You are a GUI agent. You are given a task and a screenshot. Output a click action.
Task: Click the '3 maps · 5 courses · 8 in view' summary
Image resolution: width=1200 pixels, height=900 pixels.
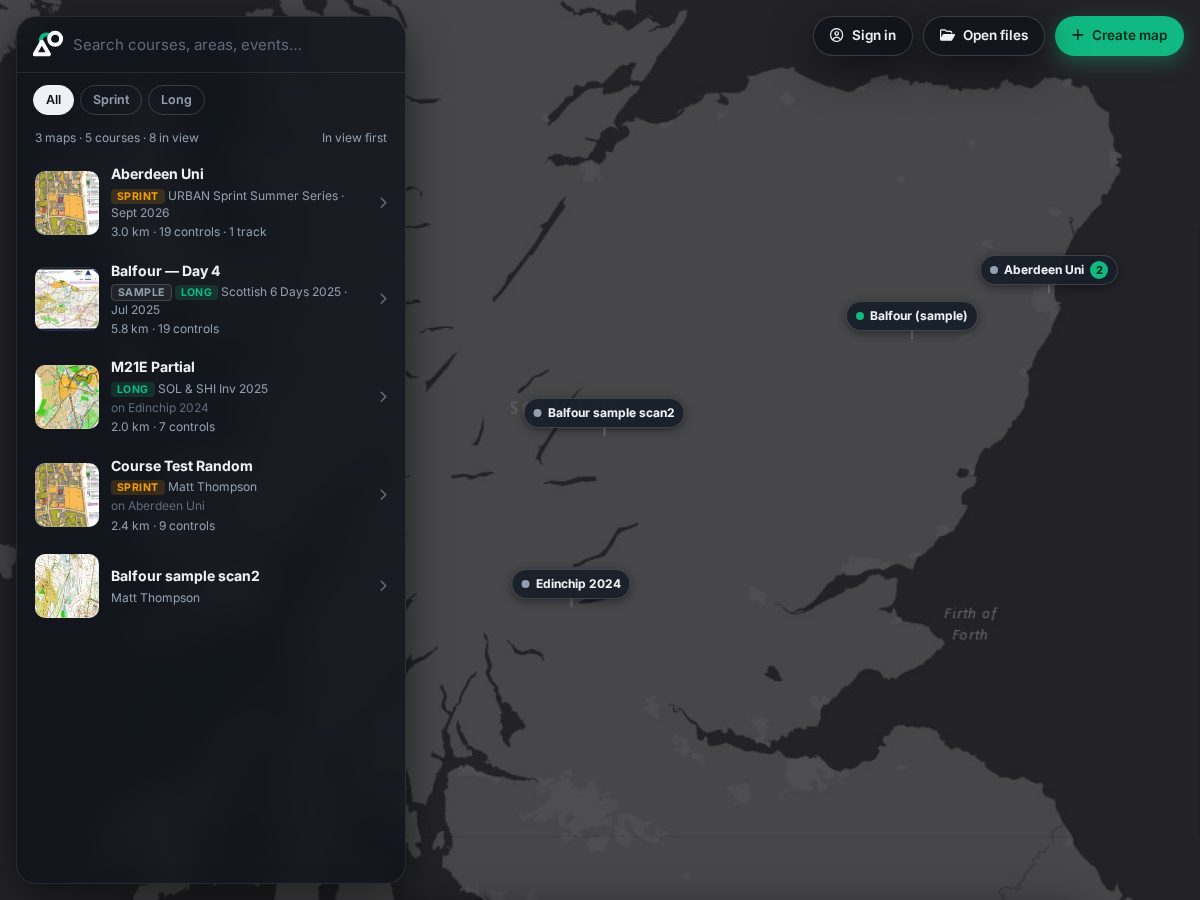(117, 138)
